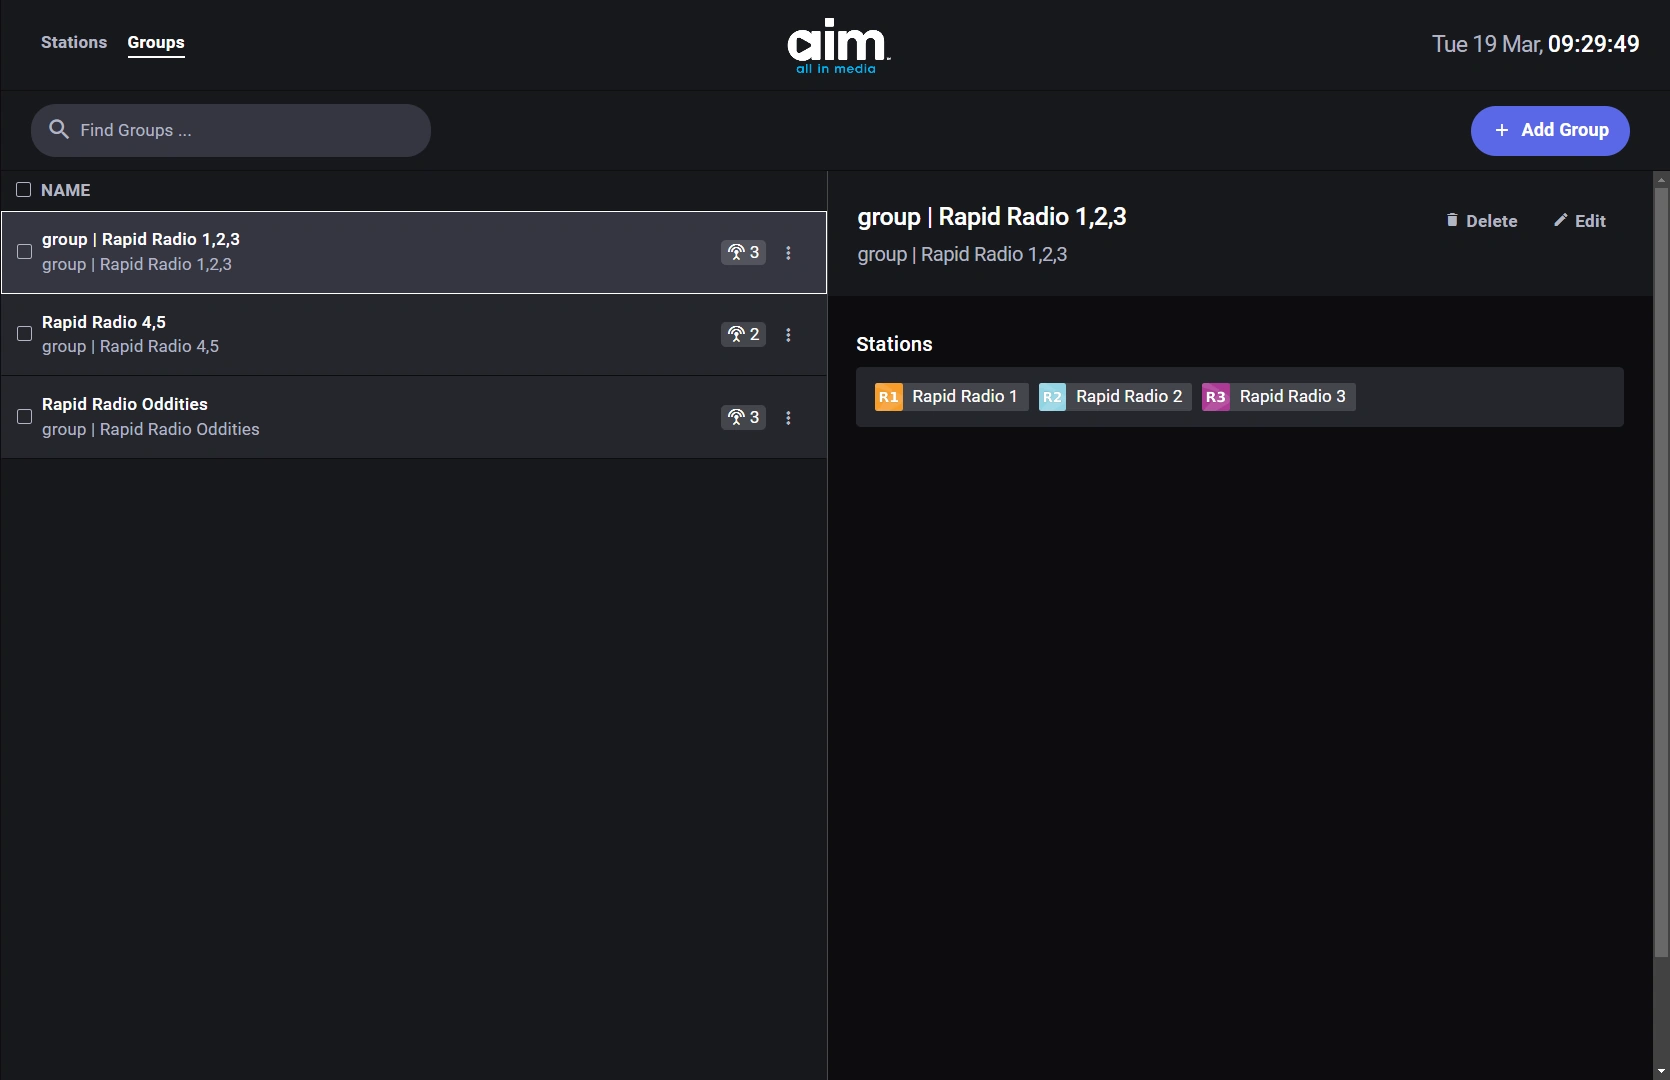1670x1080 pixels.
Task: Select the Rapid Radio 4,5 group row title
Action: click(x=104, y=322)
